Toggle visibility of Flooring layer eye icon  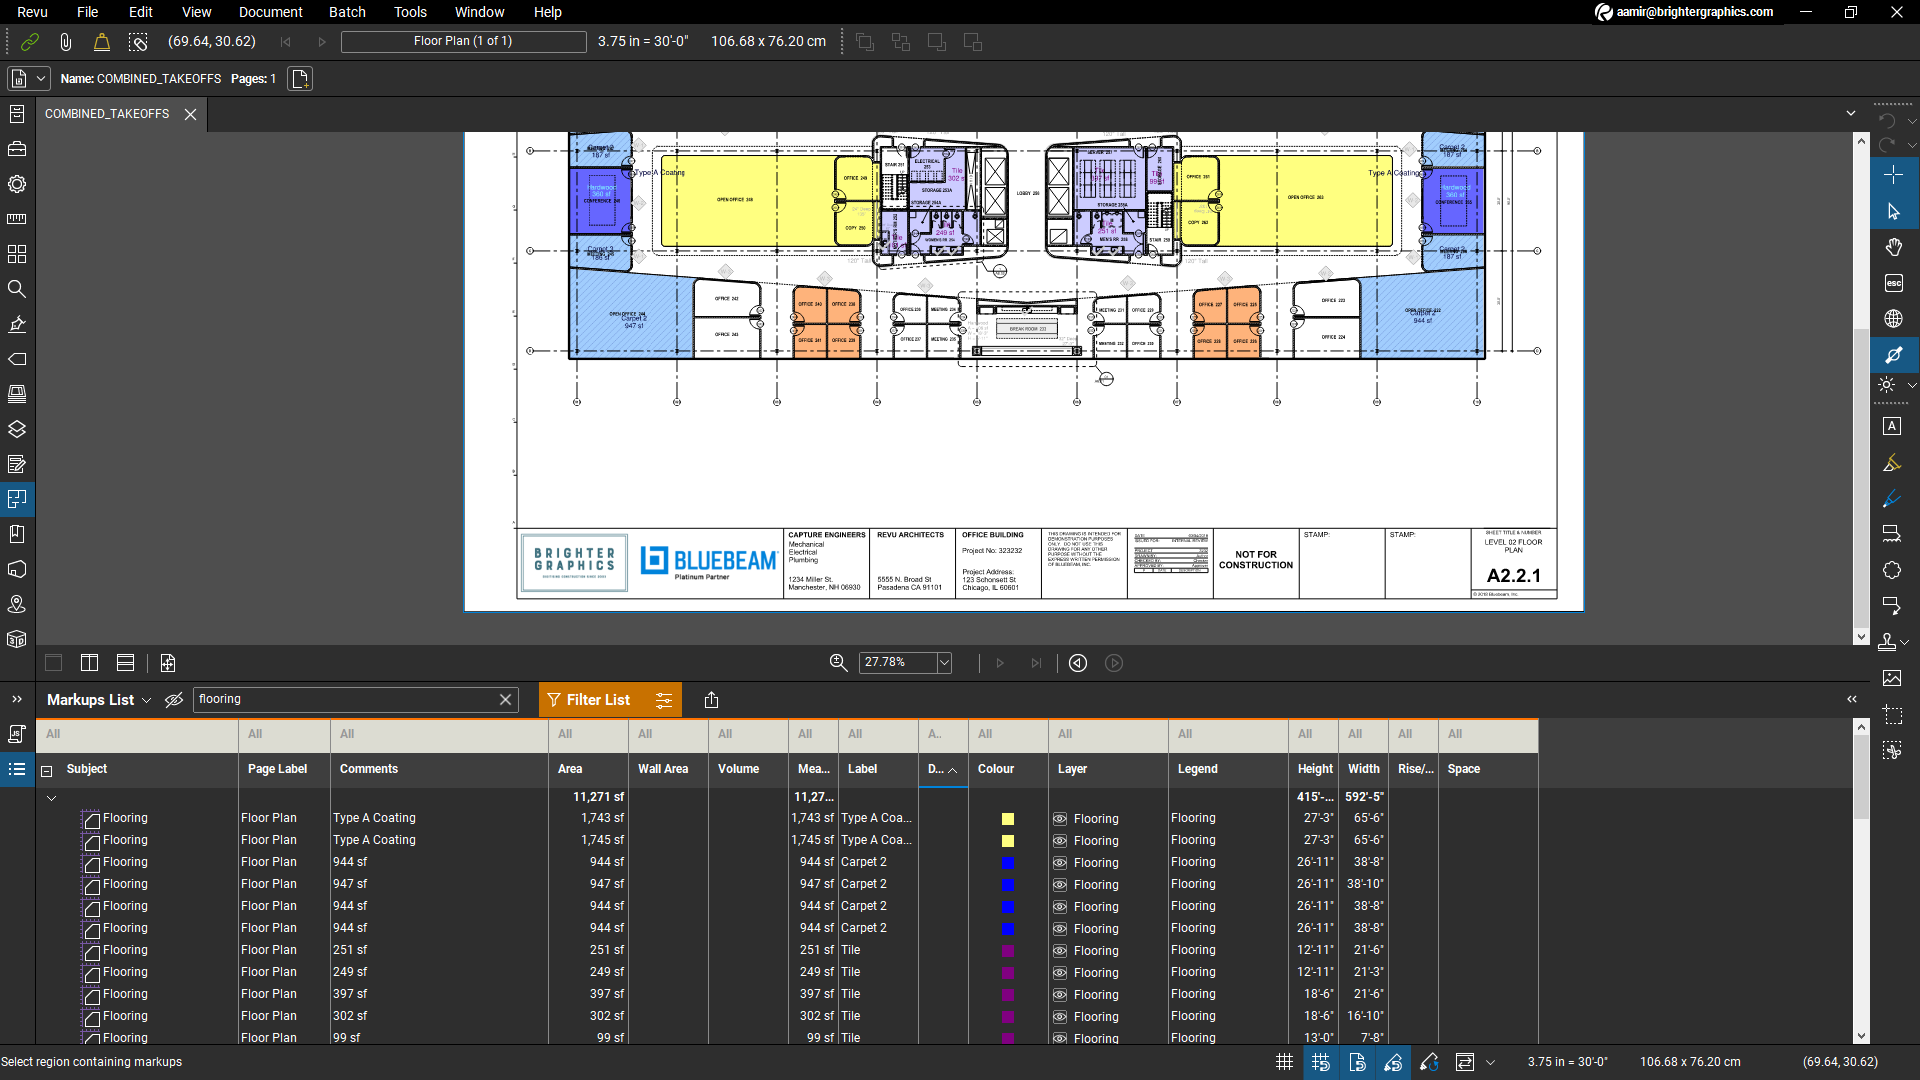[x=1061, y=818]
